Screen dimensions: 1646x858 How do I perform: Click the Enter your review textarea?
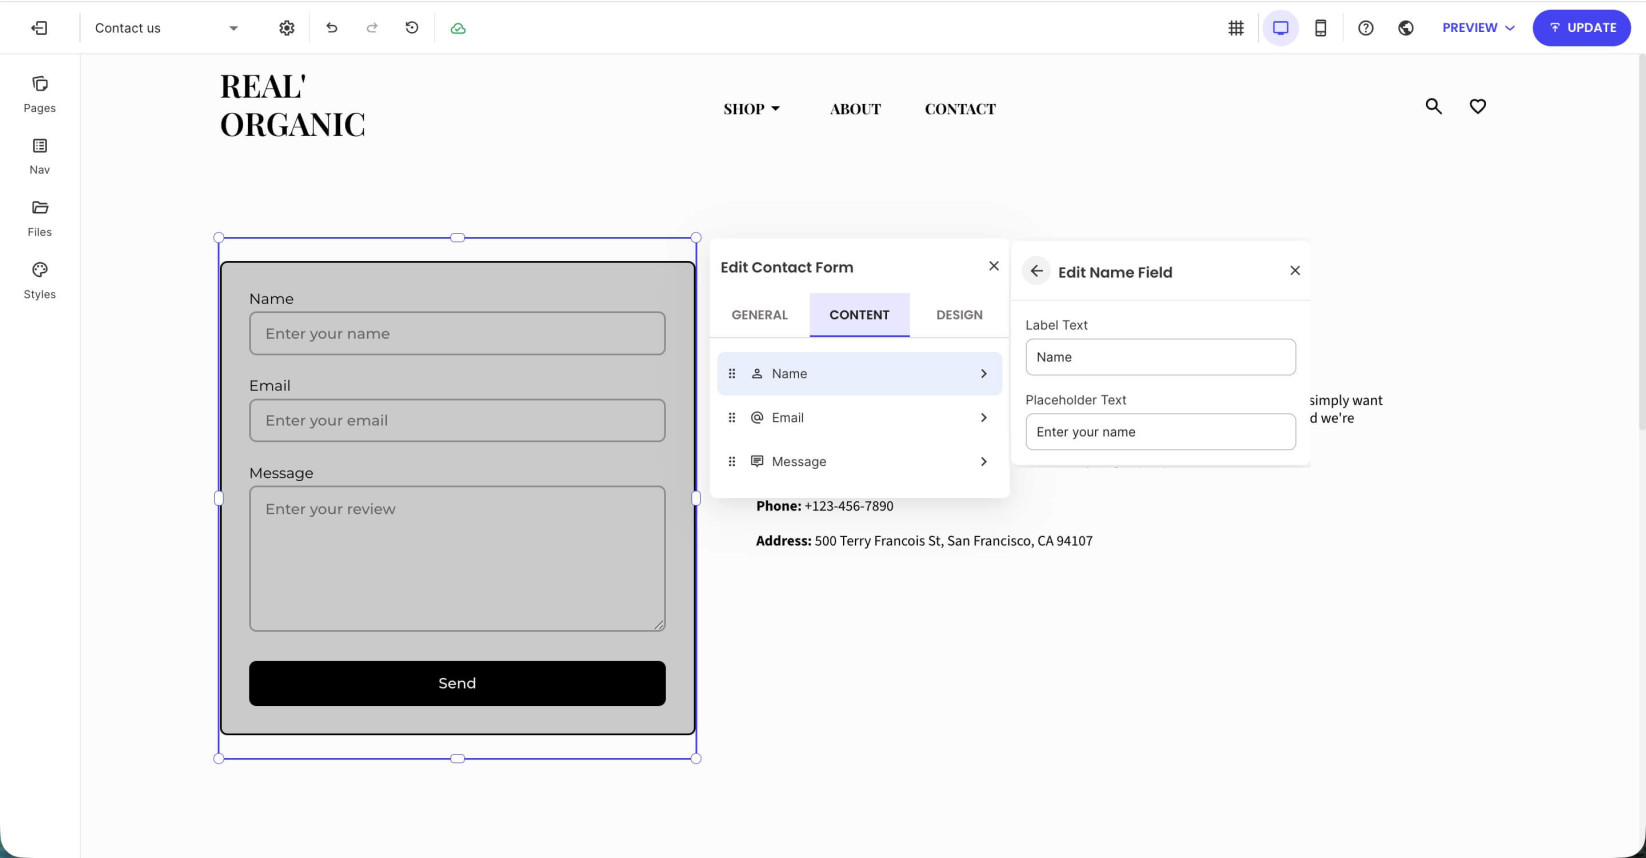coord(457,559)
